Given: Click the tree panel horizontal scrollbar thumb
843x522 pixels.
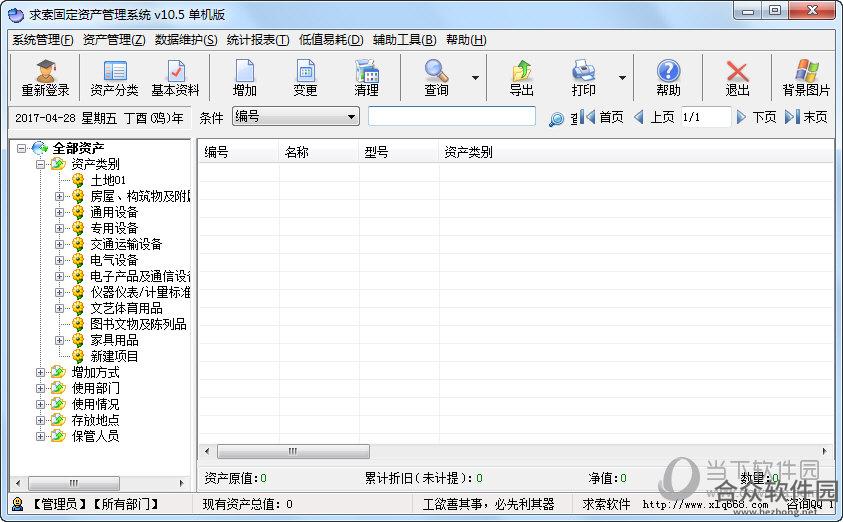Looking at the screenshot, I should (74, 483).
